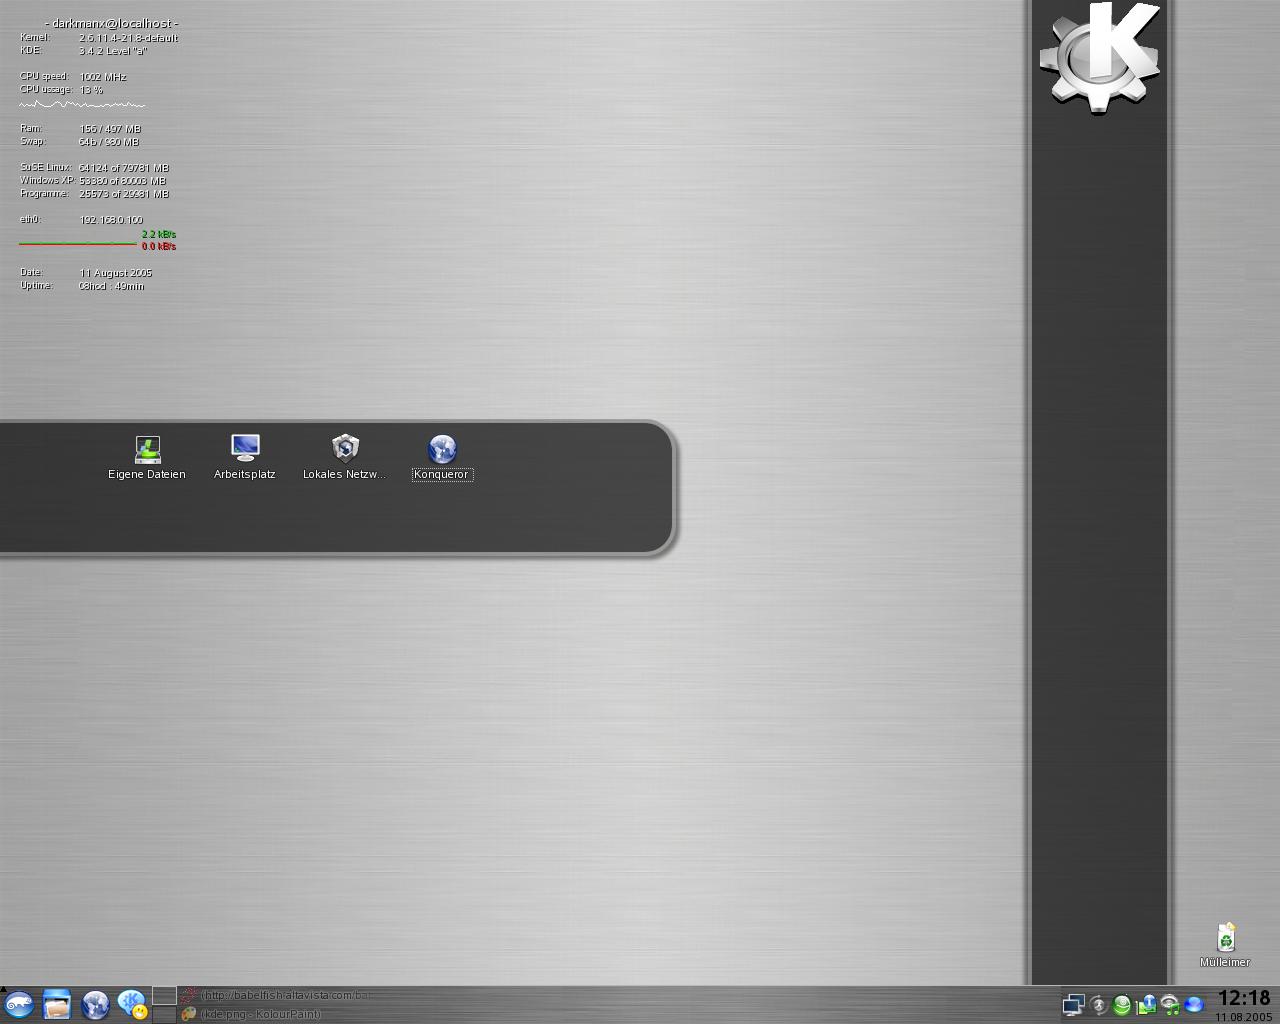Viewport: 1280px width, 1024px height.
Task: Activate the babelfish.altavista.com taskbar entry
Action: (x=276, y=995)
